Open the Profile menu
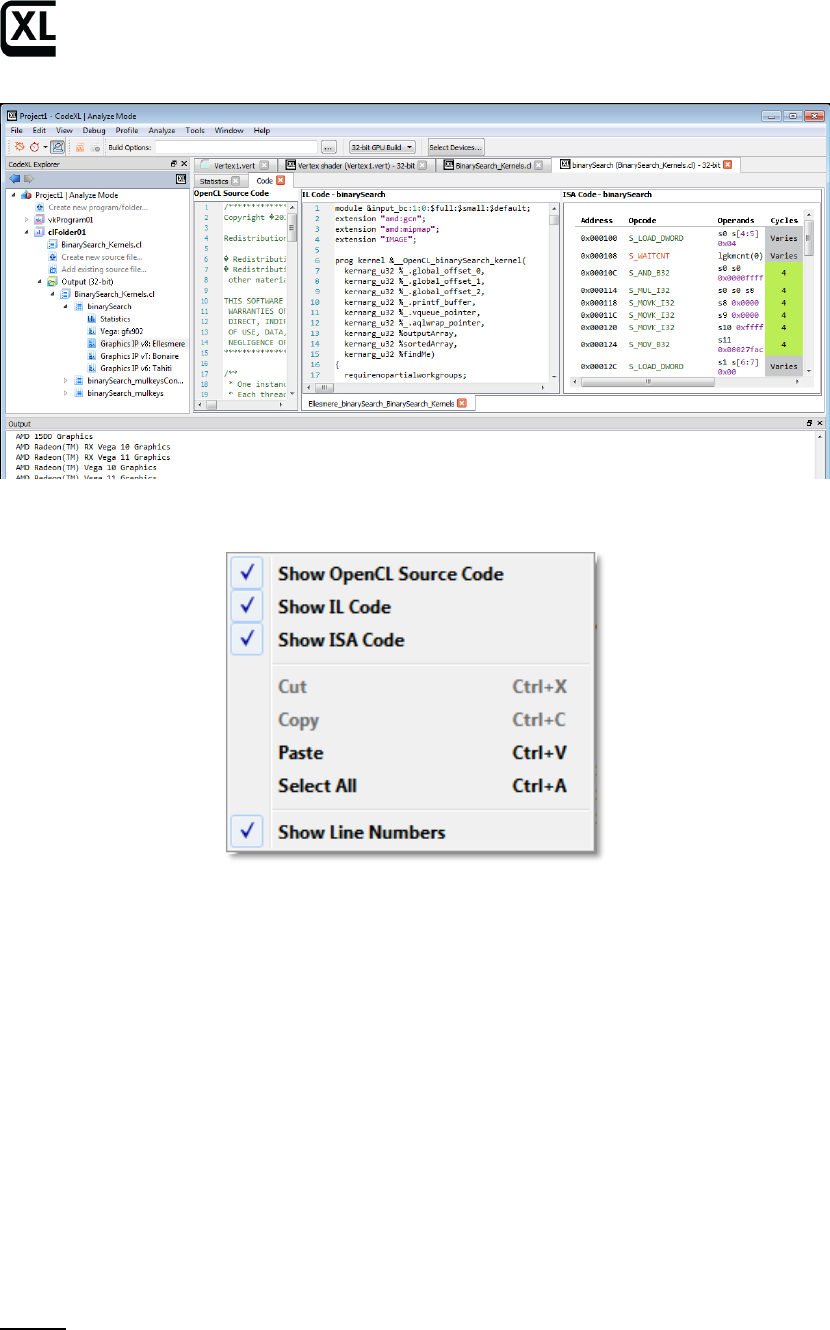 pyautogui.click(x=127, y=131)
